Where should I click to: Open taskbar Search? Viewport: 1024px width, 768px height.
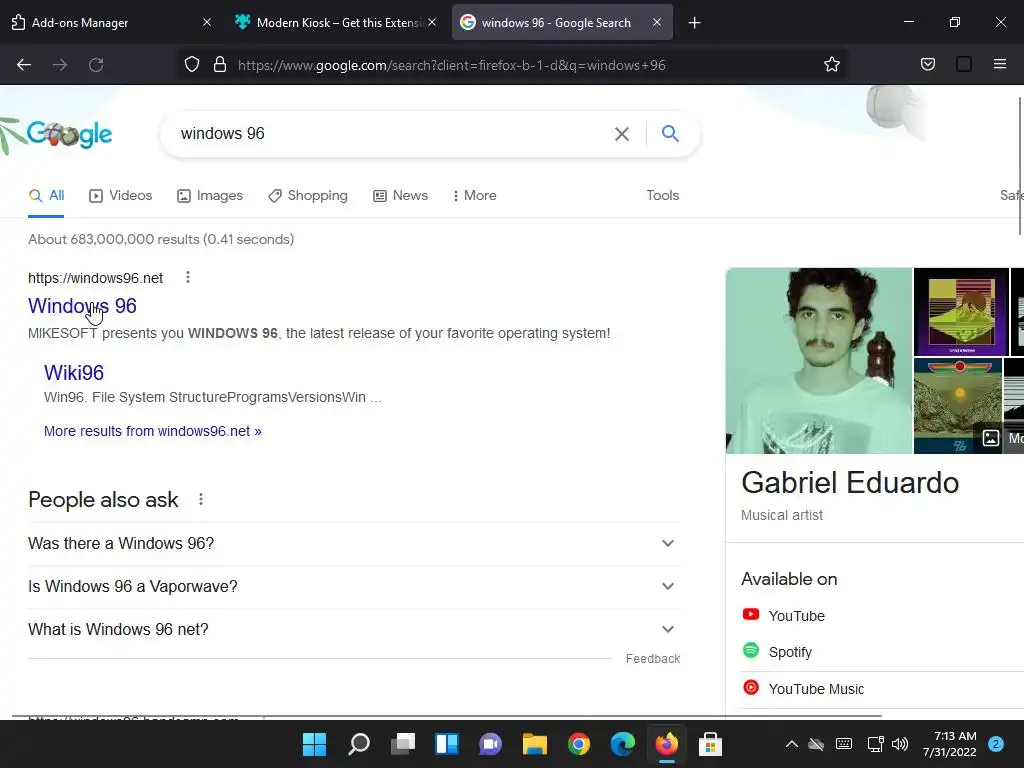(x=359, y=744)
